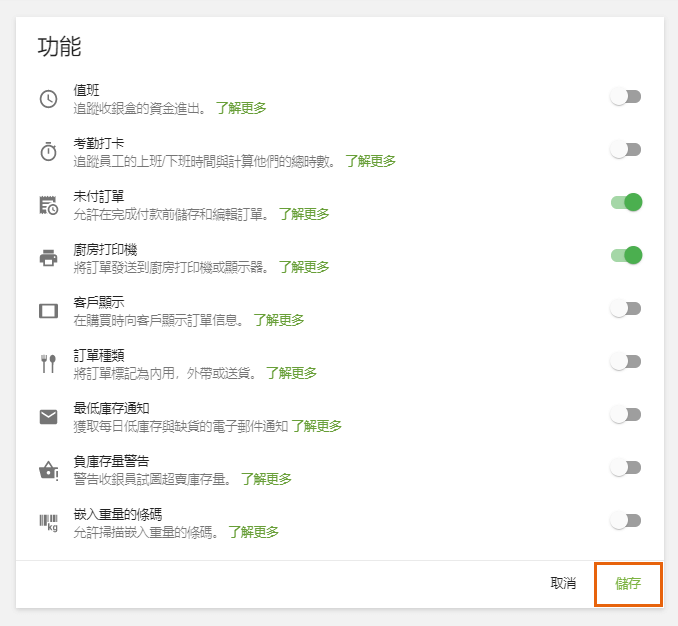
Task: Open 了解更多 link for 負庫存量警告
Action: pyautogui.click(x=267, y=479)
